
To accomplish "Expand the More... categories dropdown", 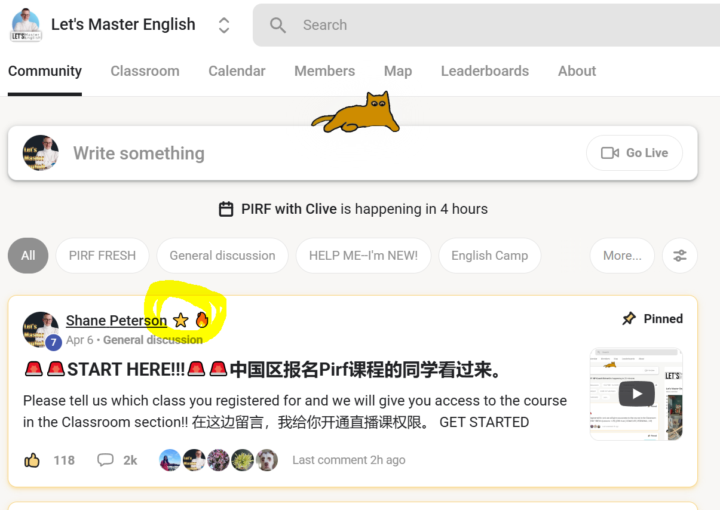I will click(x=622, y=256).
